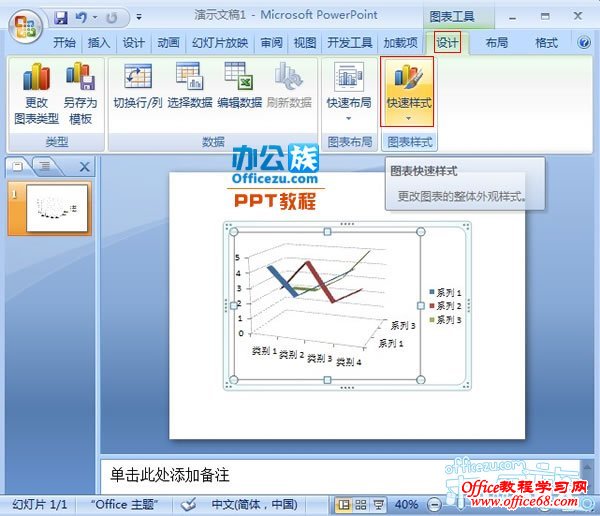The image size is (600, 516).
Task: Click 更改图表类型 button
Action: pyautogui.click(x=36, y=93)
